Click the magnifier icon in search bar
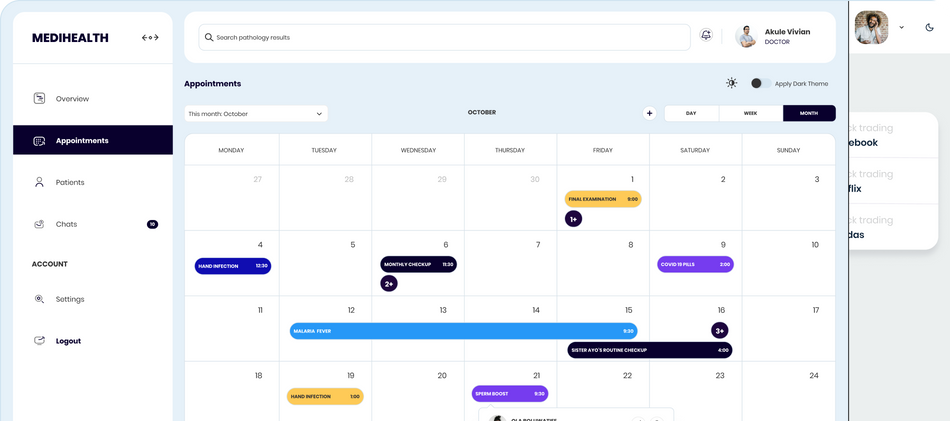The height and width of the screenshot is (421, 950). click(209, 38)
